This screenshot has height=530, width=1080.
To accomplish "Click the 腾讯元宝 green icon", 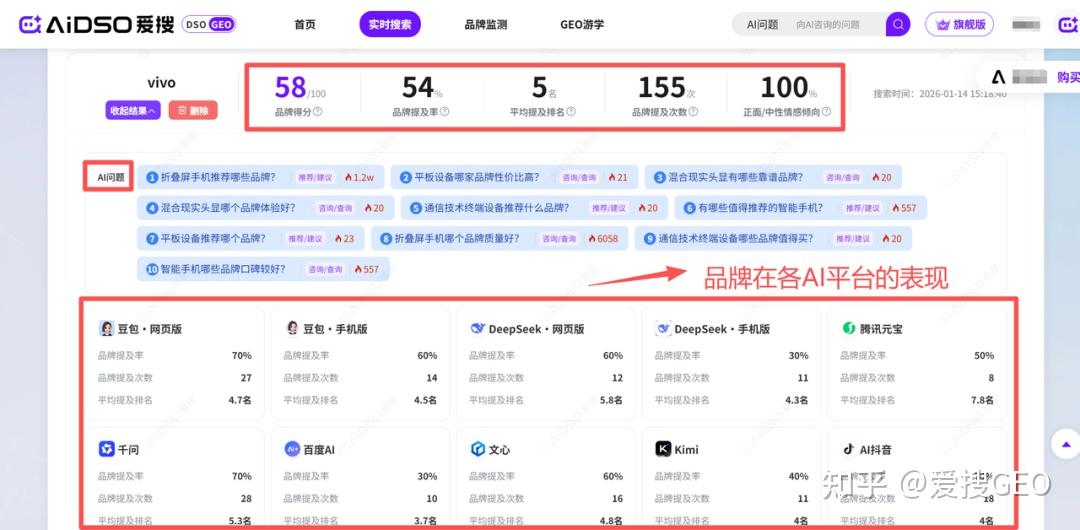I will pos(849,329).
